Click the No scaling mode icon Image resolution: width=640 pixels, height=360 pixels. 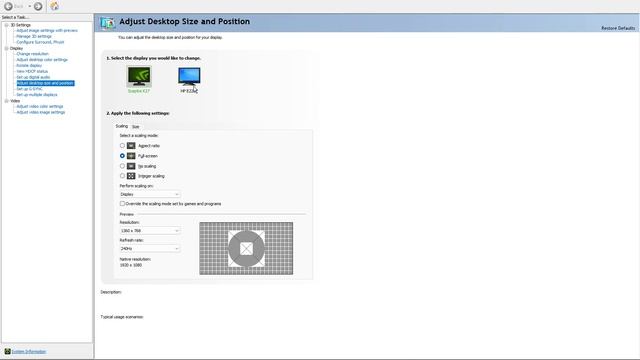click(x=131, y=166)
